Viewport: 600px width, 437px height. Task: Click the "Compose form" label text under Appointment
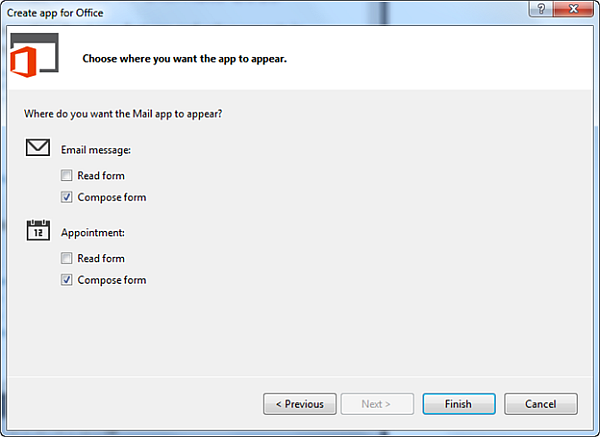click(x=112, y=280)
